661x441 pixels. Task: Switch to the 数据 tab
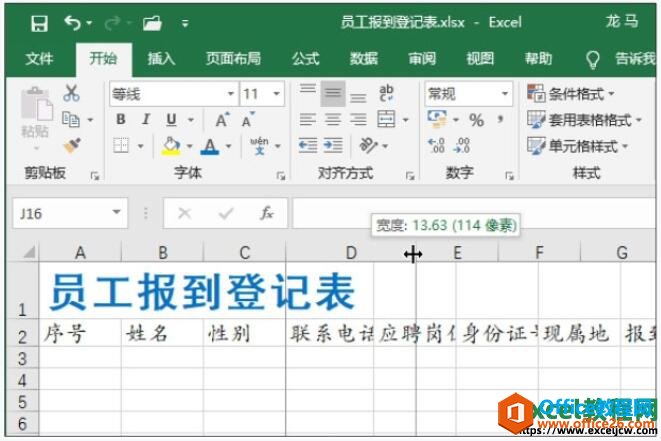point(363,59)
